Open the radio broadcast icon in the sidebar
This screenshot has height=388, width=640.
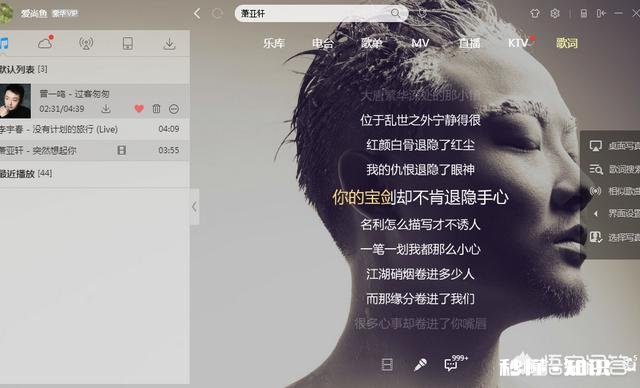coord(86,43)
